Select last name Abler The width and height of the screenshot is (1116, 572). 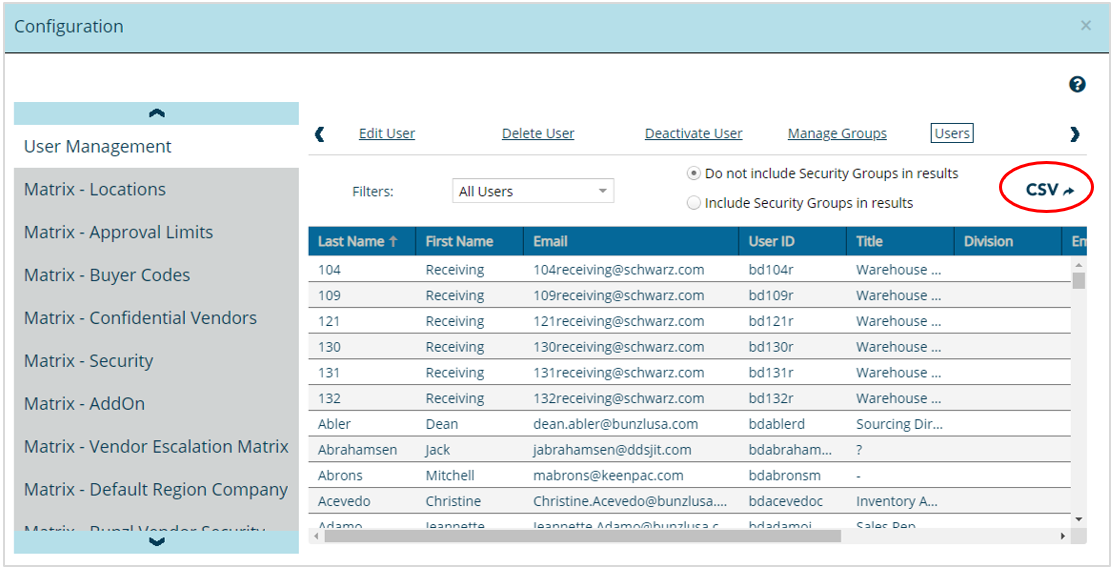tap(335, 424)
